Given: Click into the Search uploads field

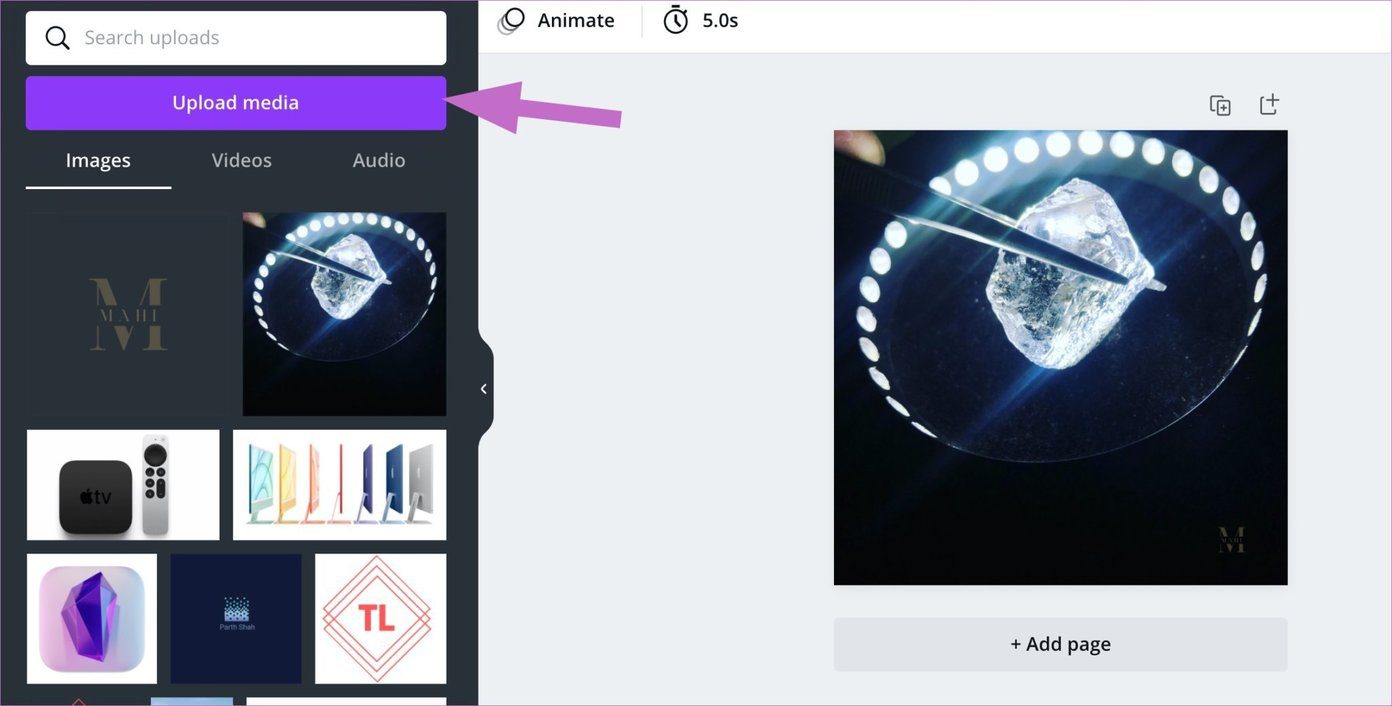Looking at the screenshot, I should tap(236, 38).
